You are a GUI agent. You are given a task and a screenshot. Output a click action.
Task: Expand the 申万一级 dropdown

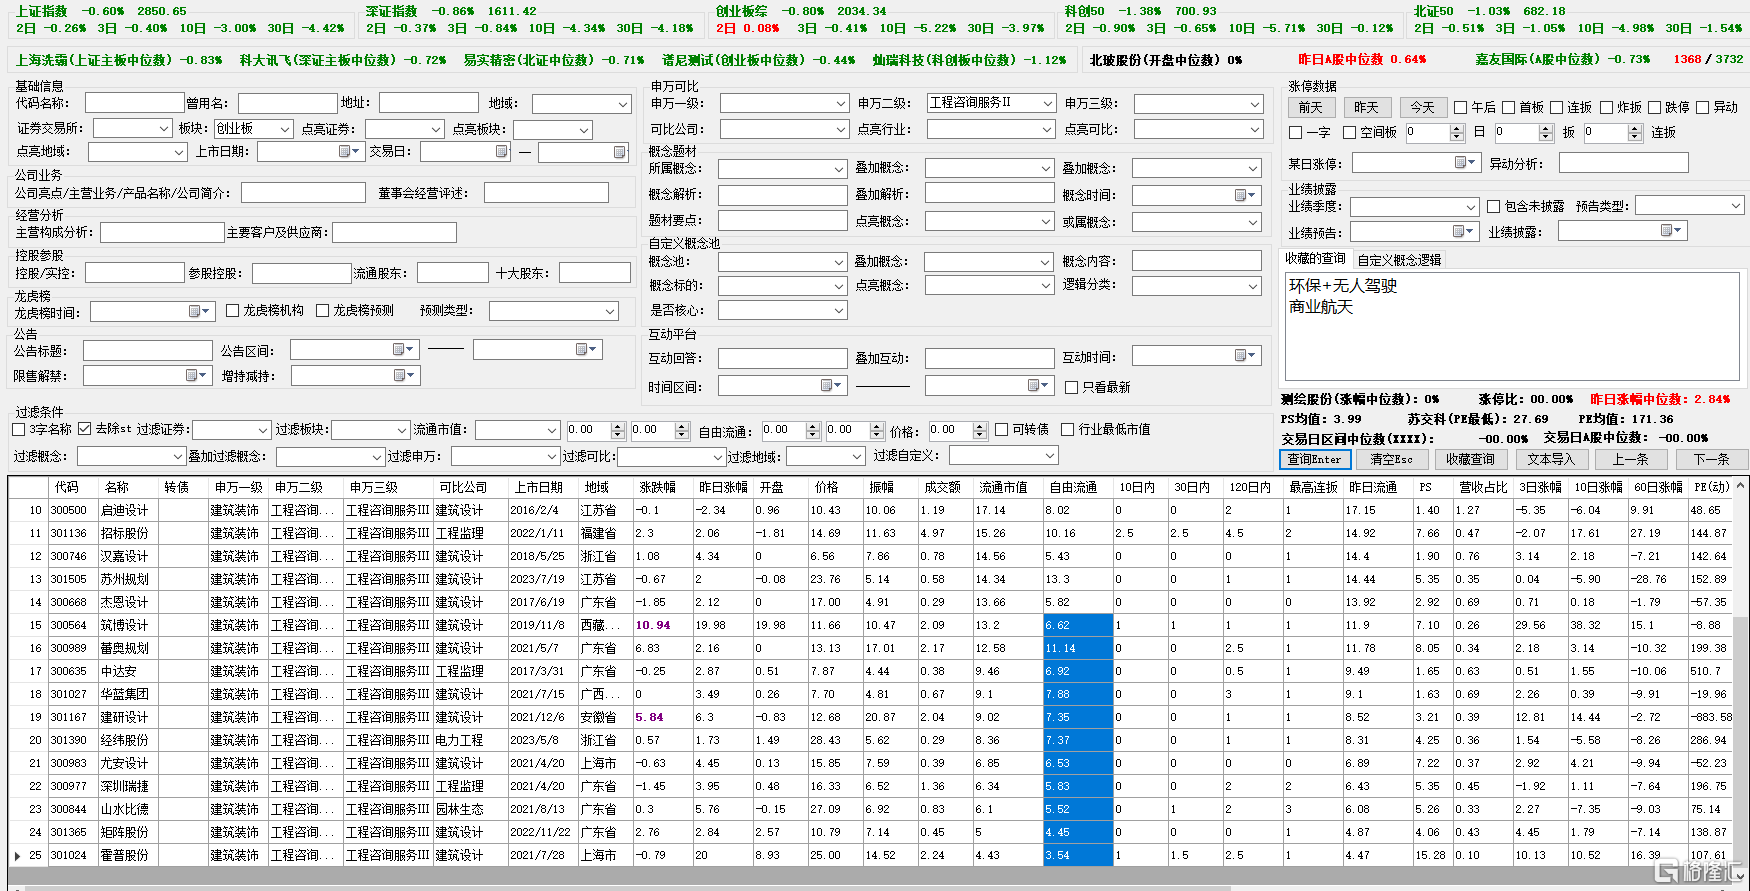click(x=784, y=103)
